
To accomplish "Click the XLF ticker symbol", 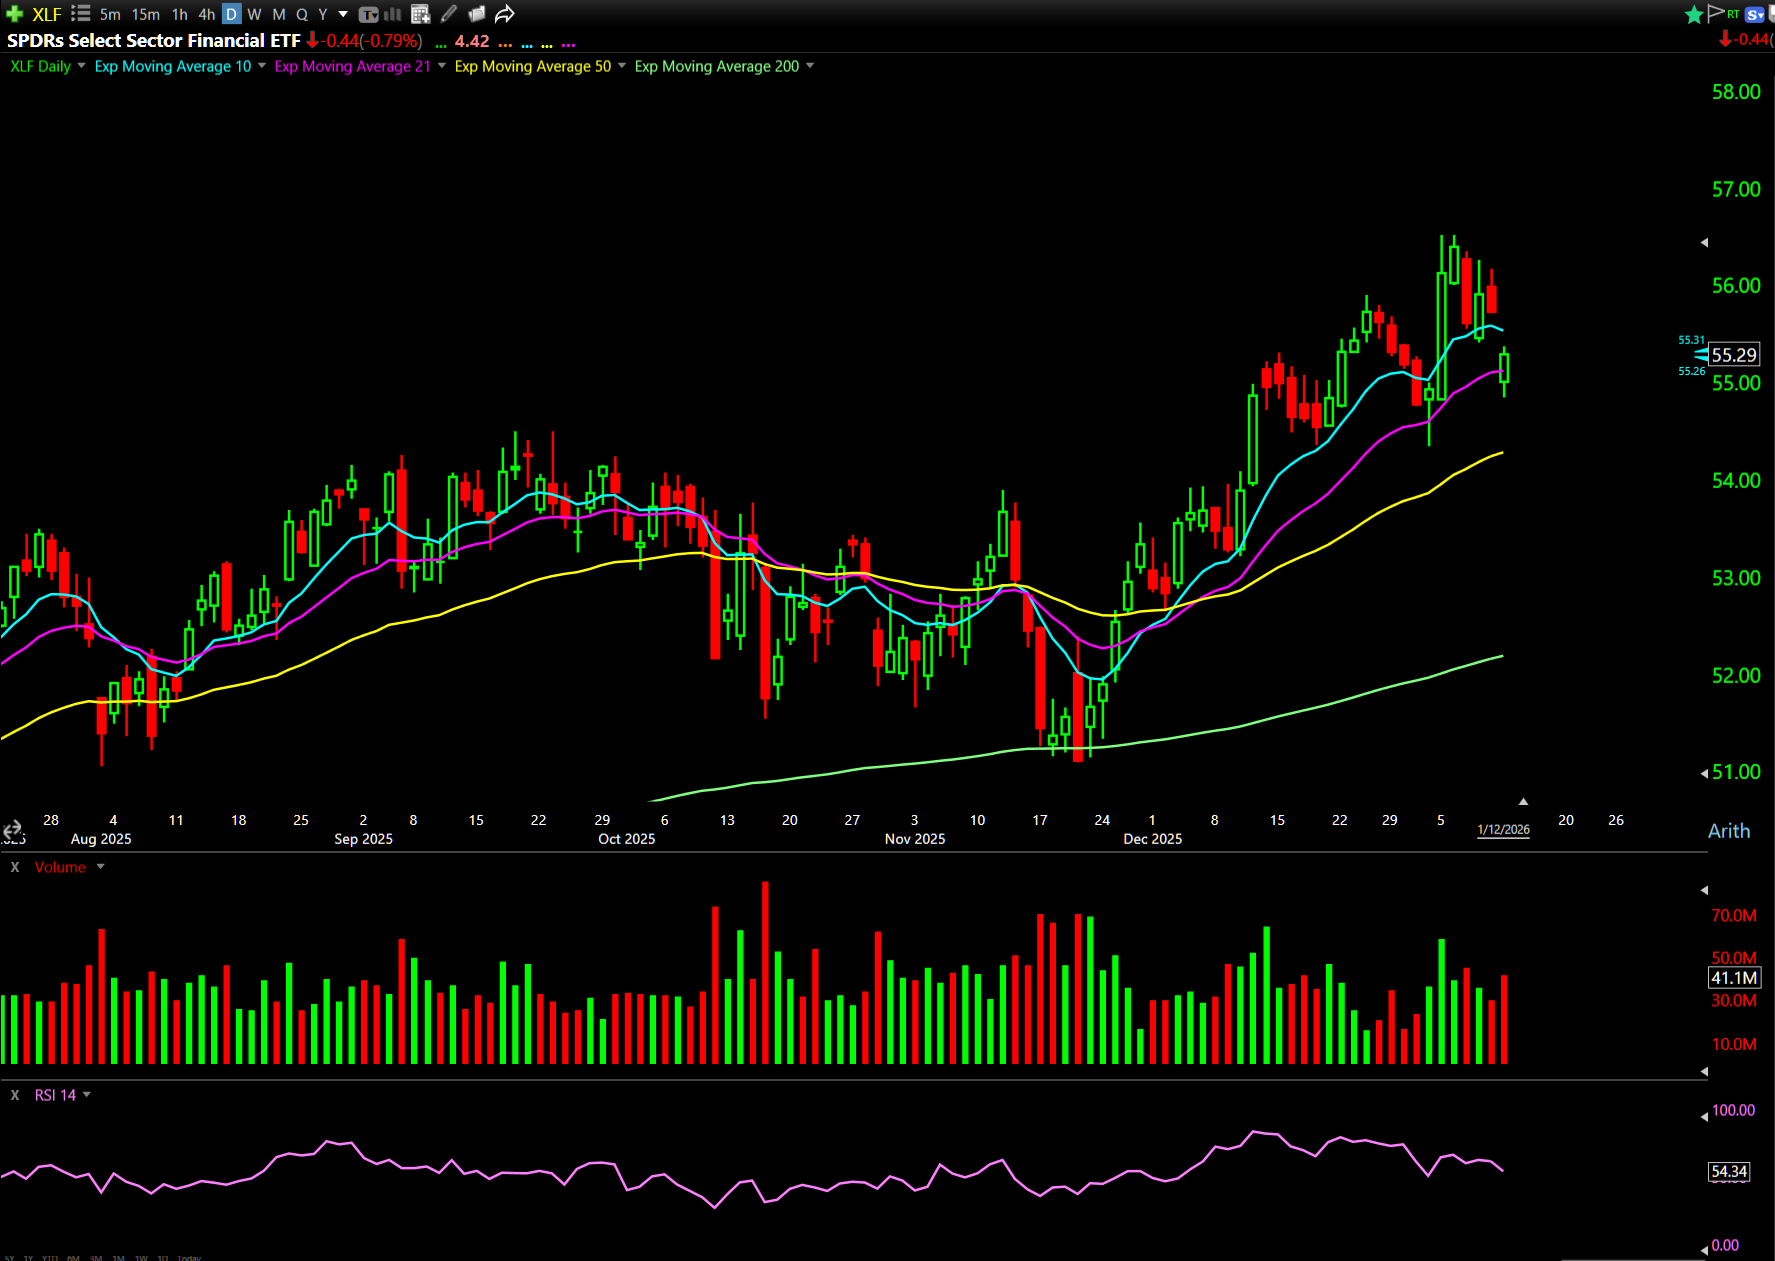I will (47, 14).
